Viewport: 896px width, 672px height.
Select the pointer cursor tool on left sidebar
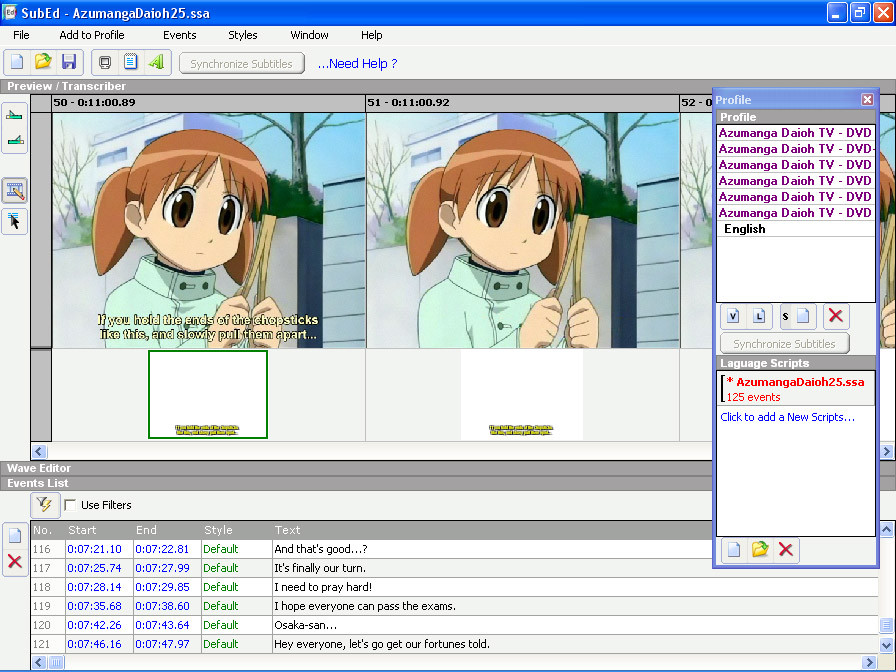pos(15,221)
